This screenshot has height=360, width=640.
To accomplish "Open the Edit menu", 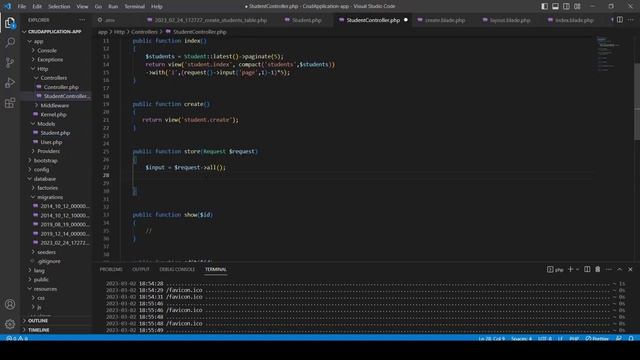I will 37,7.
